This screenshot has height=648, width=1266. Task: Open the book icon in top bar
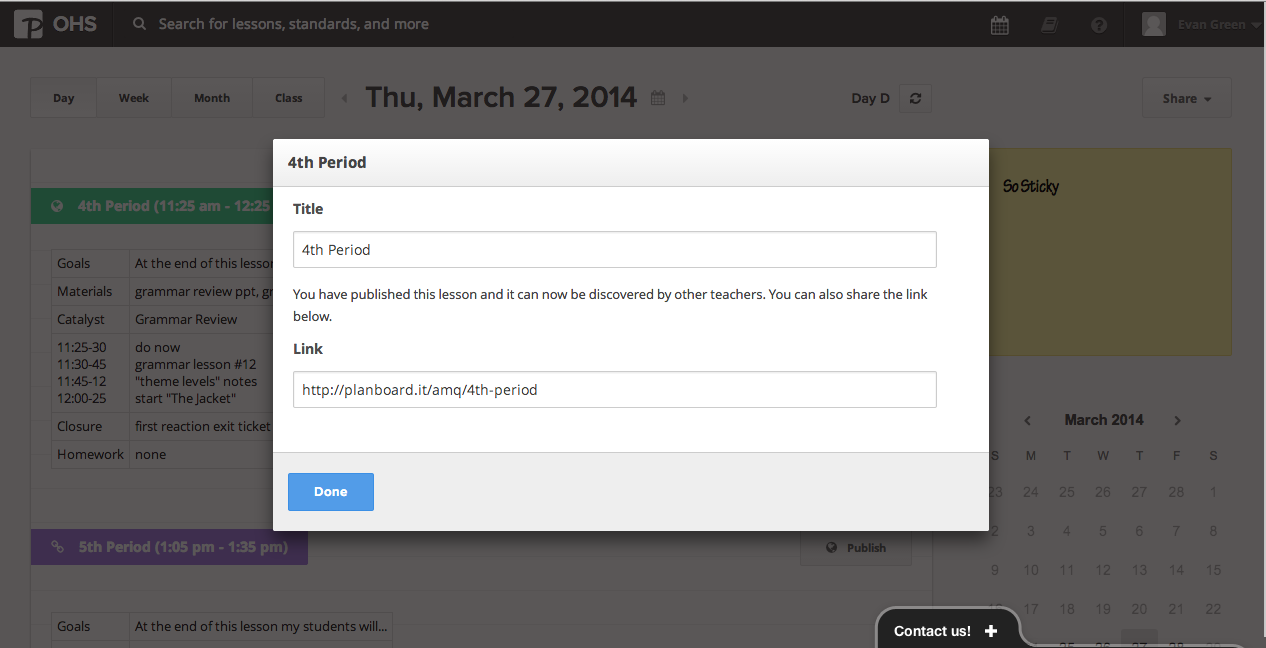pos(1049,25)
